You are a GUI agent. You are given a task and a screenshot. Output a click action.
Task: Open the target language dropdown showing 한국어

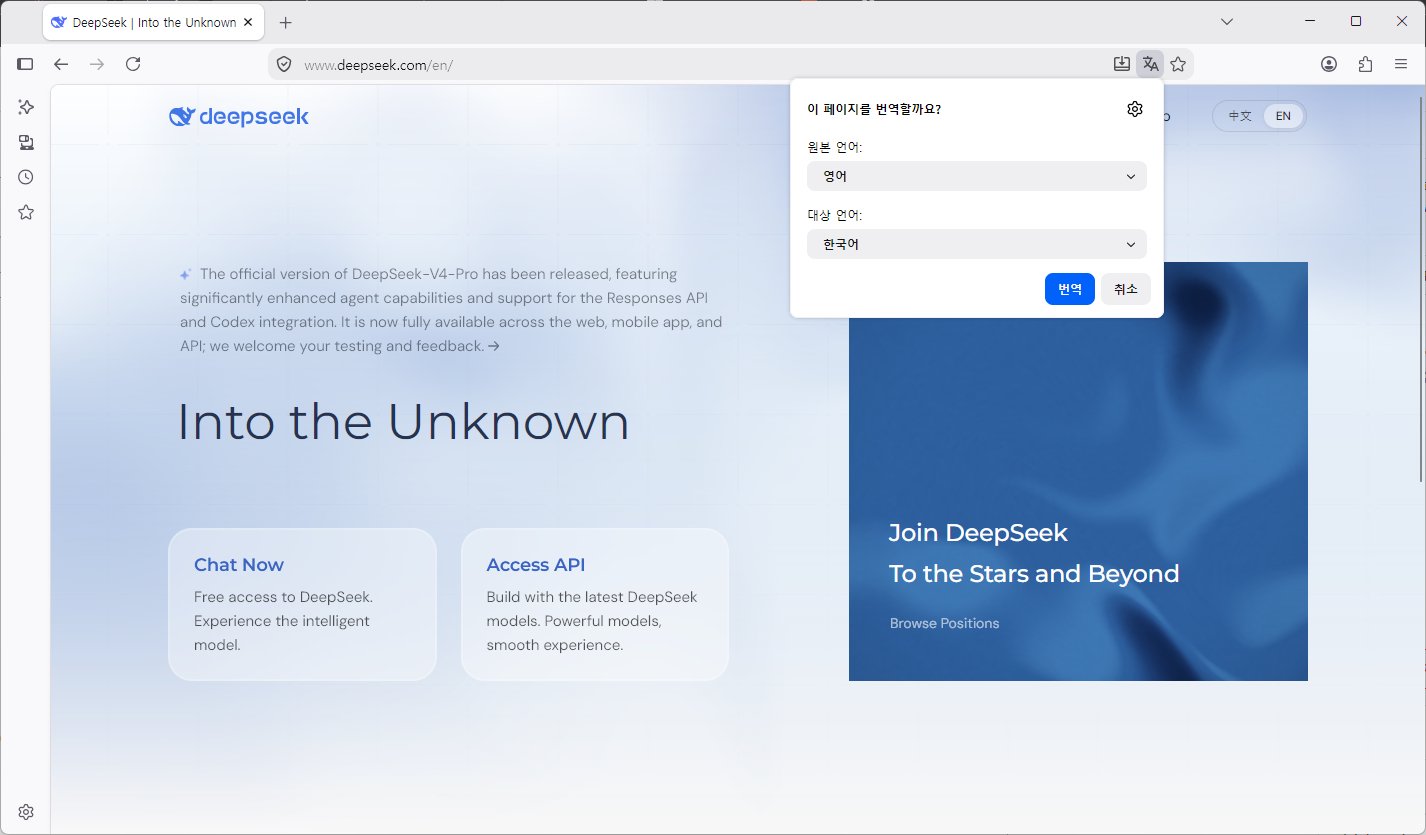pos(977,244)
